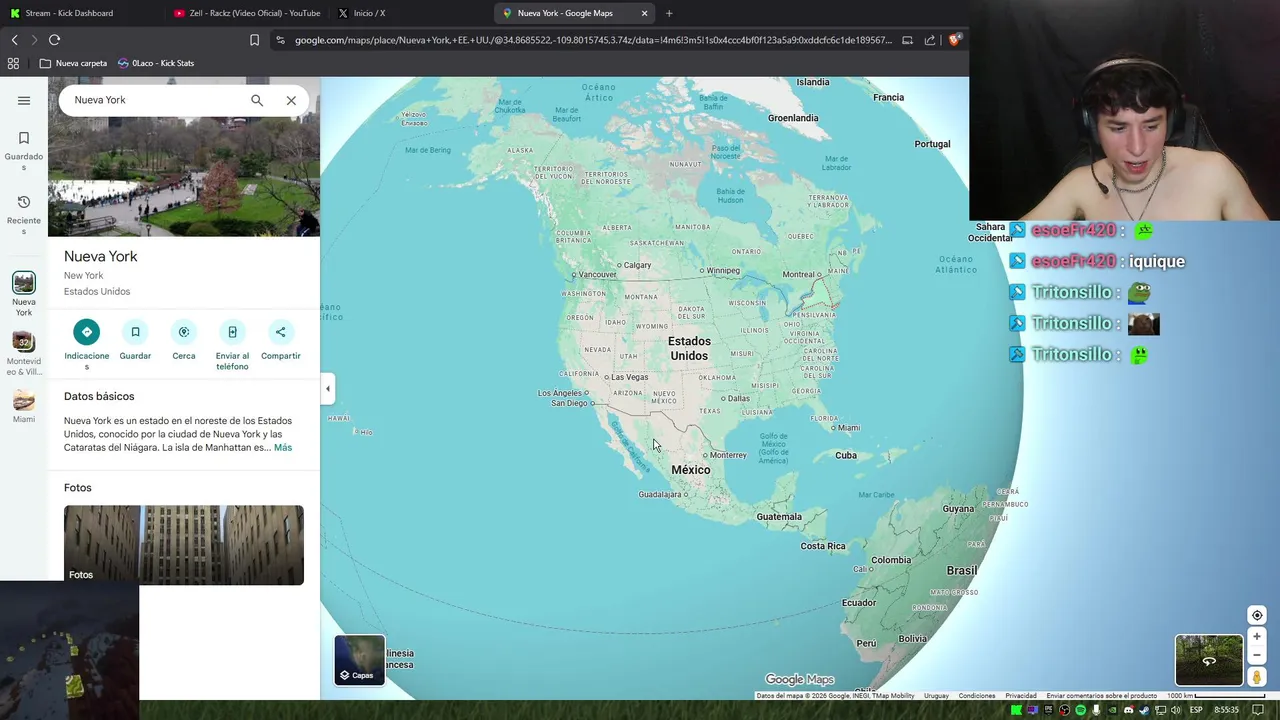Open Spotify from the system tray

(x=1080, y=710)
